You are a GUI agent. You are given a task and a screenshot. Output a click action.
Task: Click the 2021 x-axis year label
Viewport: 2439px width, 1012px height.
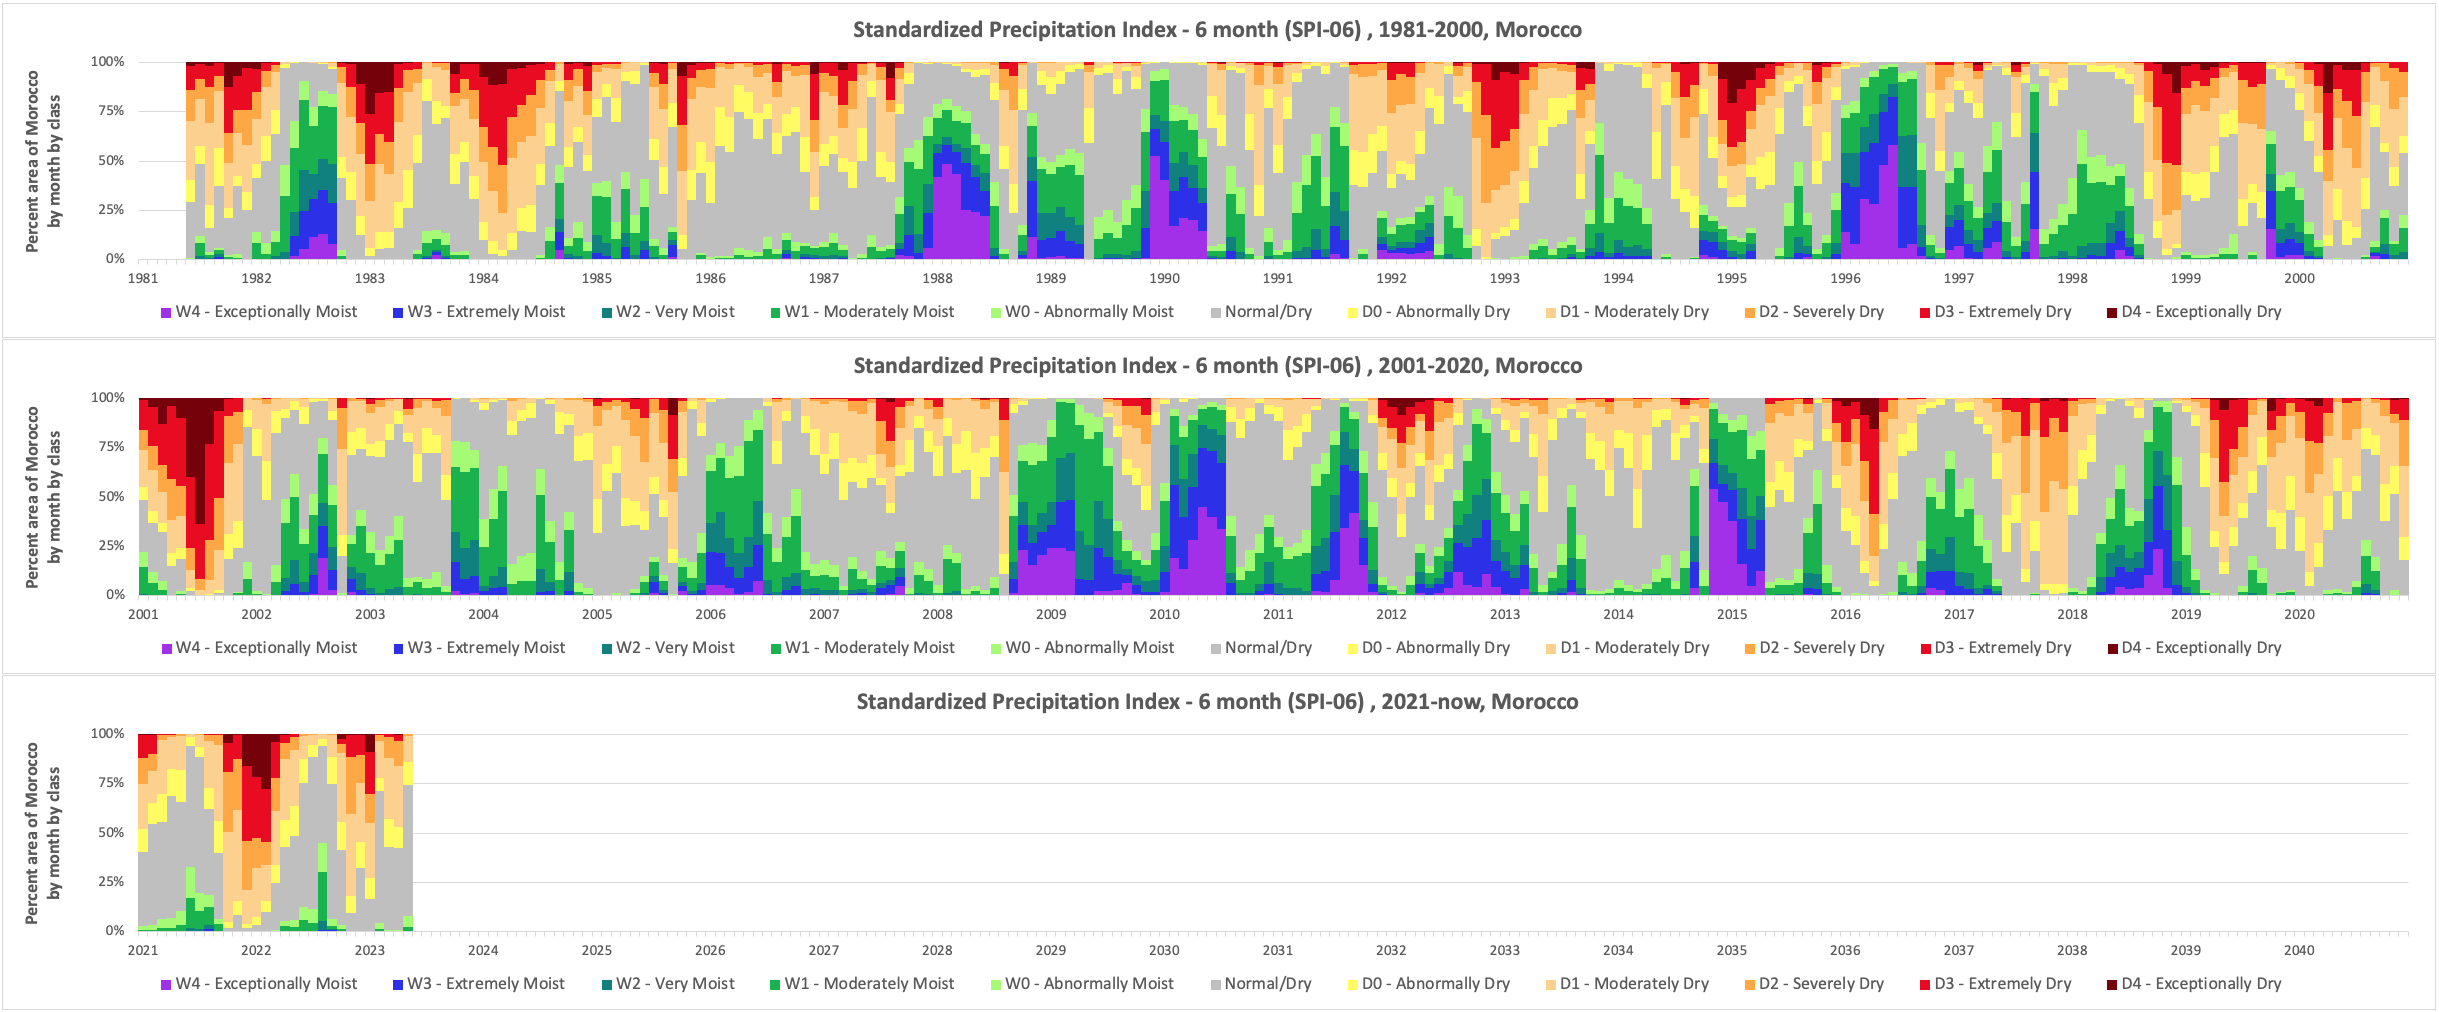[x=143, y=951]
